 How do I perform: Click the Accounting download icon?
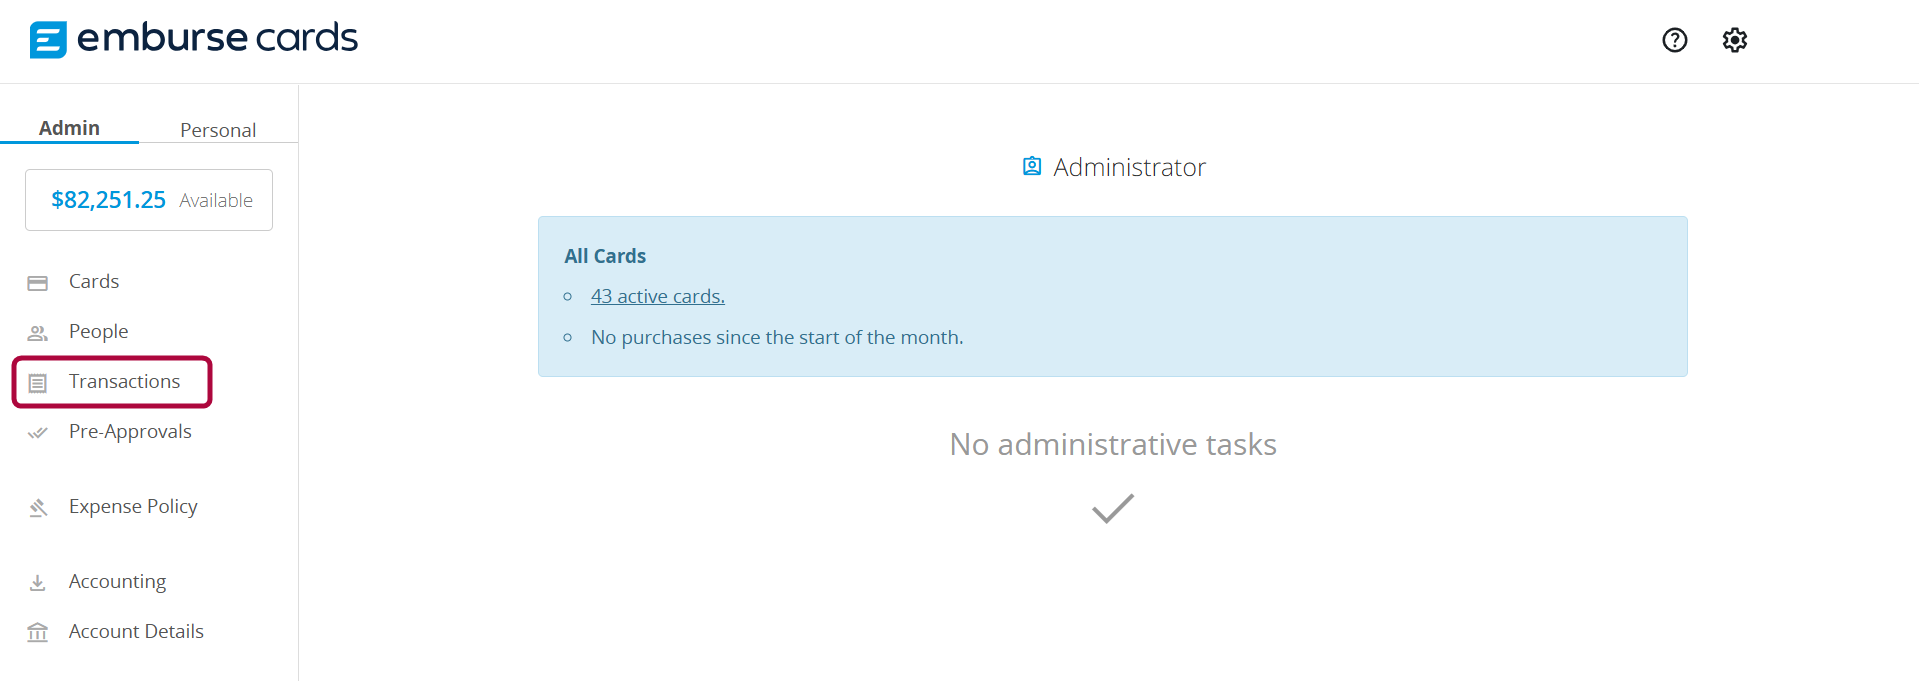[38, 583]
